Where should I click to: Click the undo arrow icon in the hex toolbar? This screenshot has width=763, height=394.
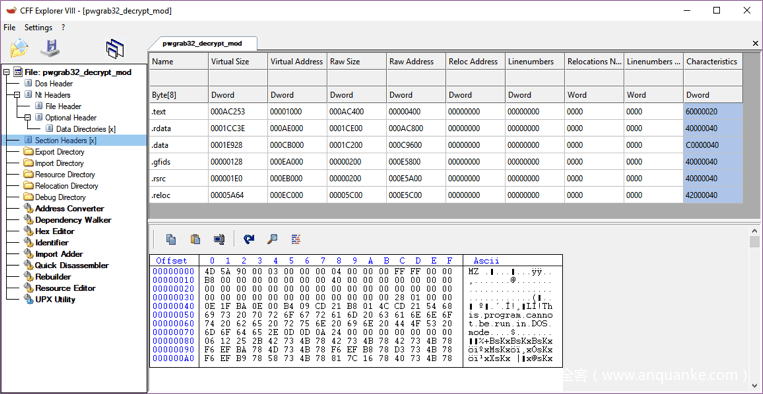(249, 239)
